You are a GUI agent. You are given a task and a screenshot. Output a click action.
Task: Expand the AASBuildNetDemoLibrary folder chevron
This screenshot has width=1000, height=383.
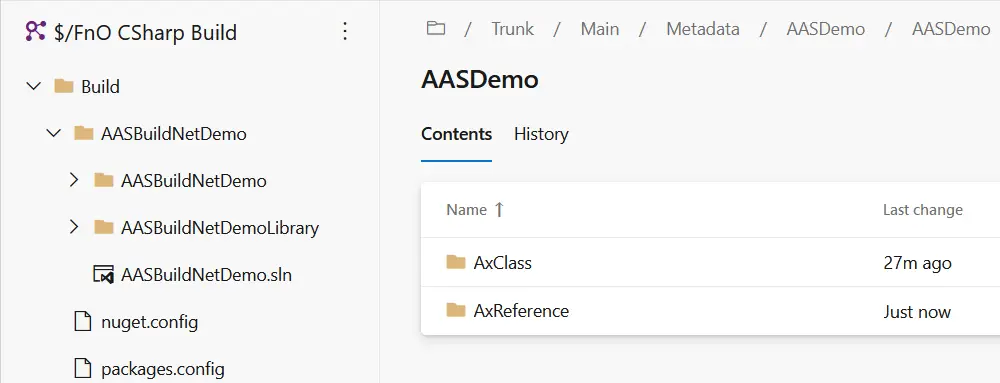pos(74,227)
